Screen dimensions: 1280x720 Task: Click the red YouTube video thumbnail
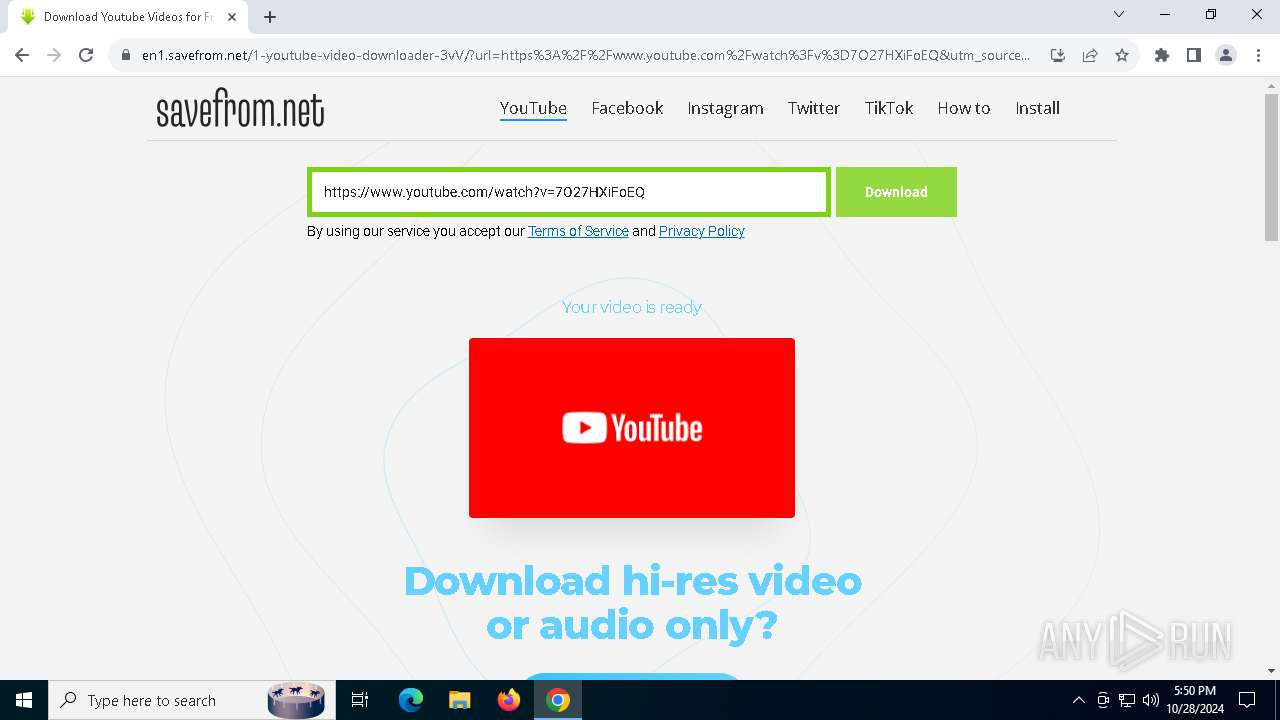(632, 428)
